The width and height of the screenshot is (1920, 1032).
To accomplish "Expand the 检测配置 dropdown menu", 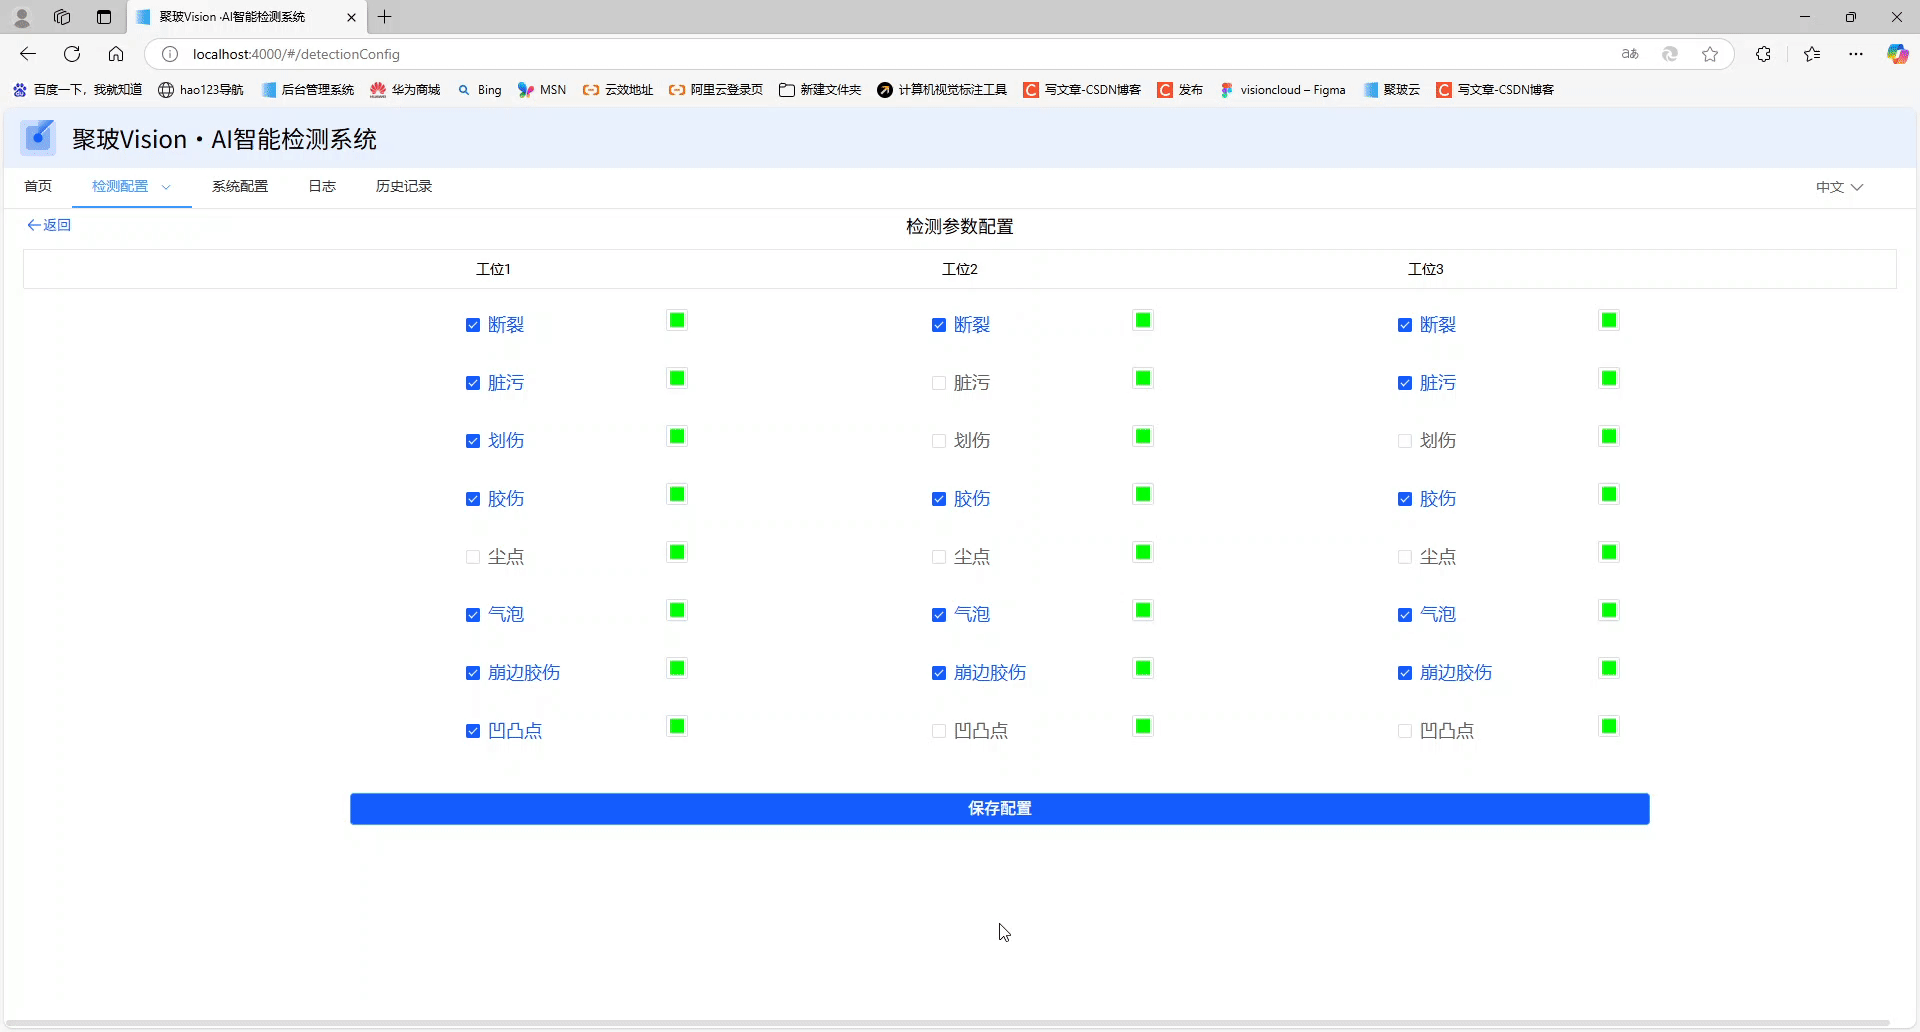I will 167,186.
